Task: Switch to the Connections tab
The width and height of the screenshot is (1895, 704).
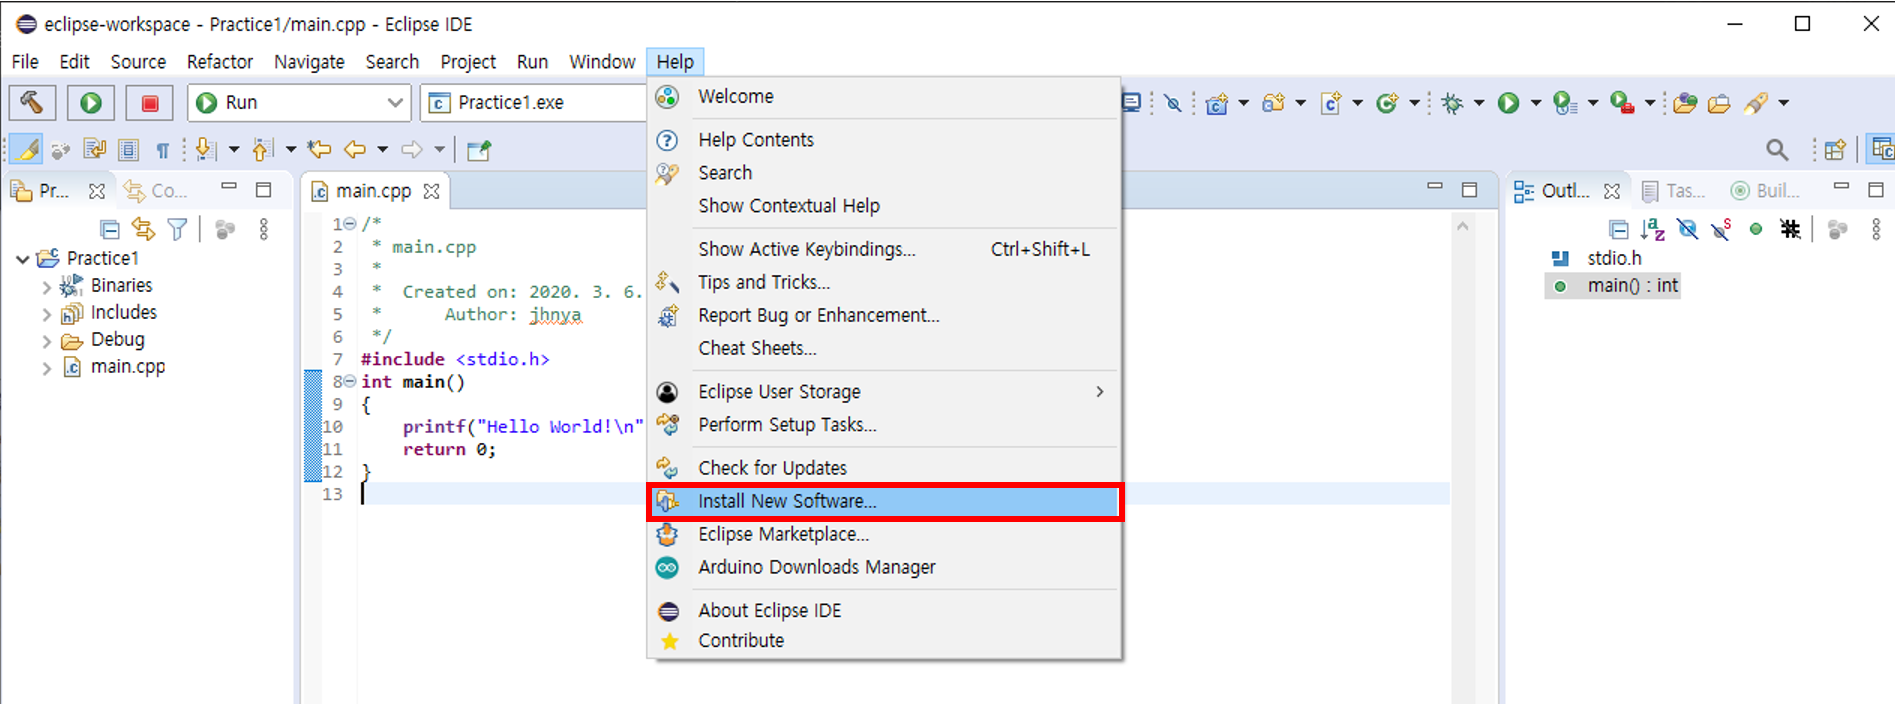Action: coord(155,190)
